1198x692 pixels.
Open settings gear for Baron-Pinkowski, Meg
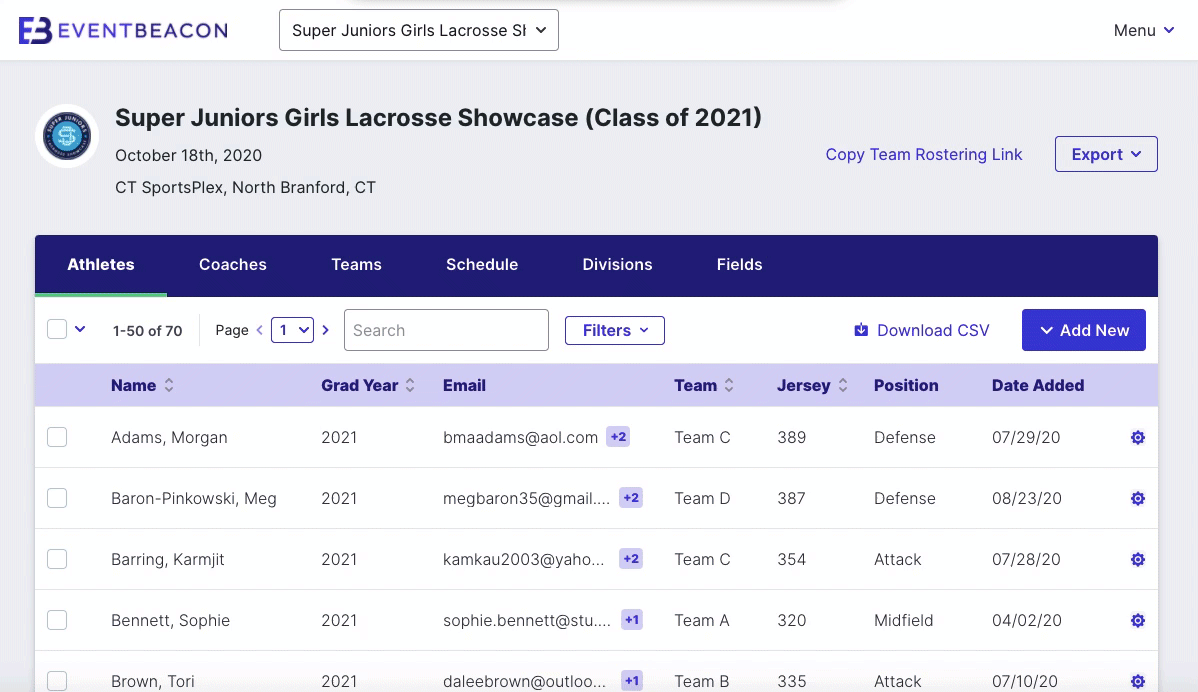pos(1138,498)
